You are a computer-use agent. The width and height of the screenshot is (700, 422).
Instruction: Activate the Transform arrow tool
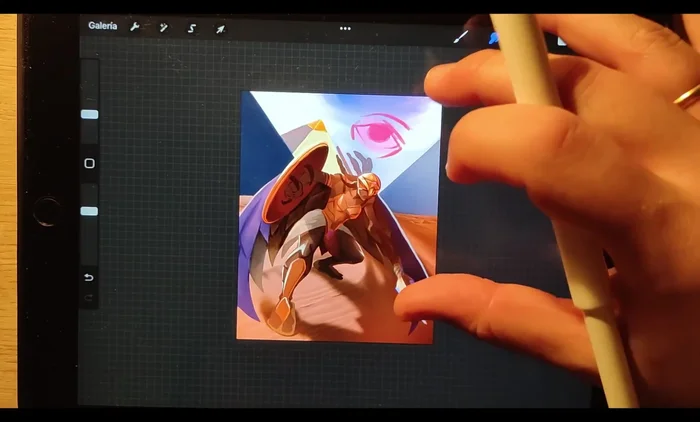[220, 28]
